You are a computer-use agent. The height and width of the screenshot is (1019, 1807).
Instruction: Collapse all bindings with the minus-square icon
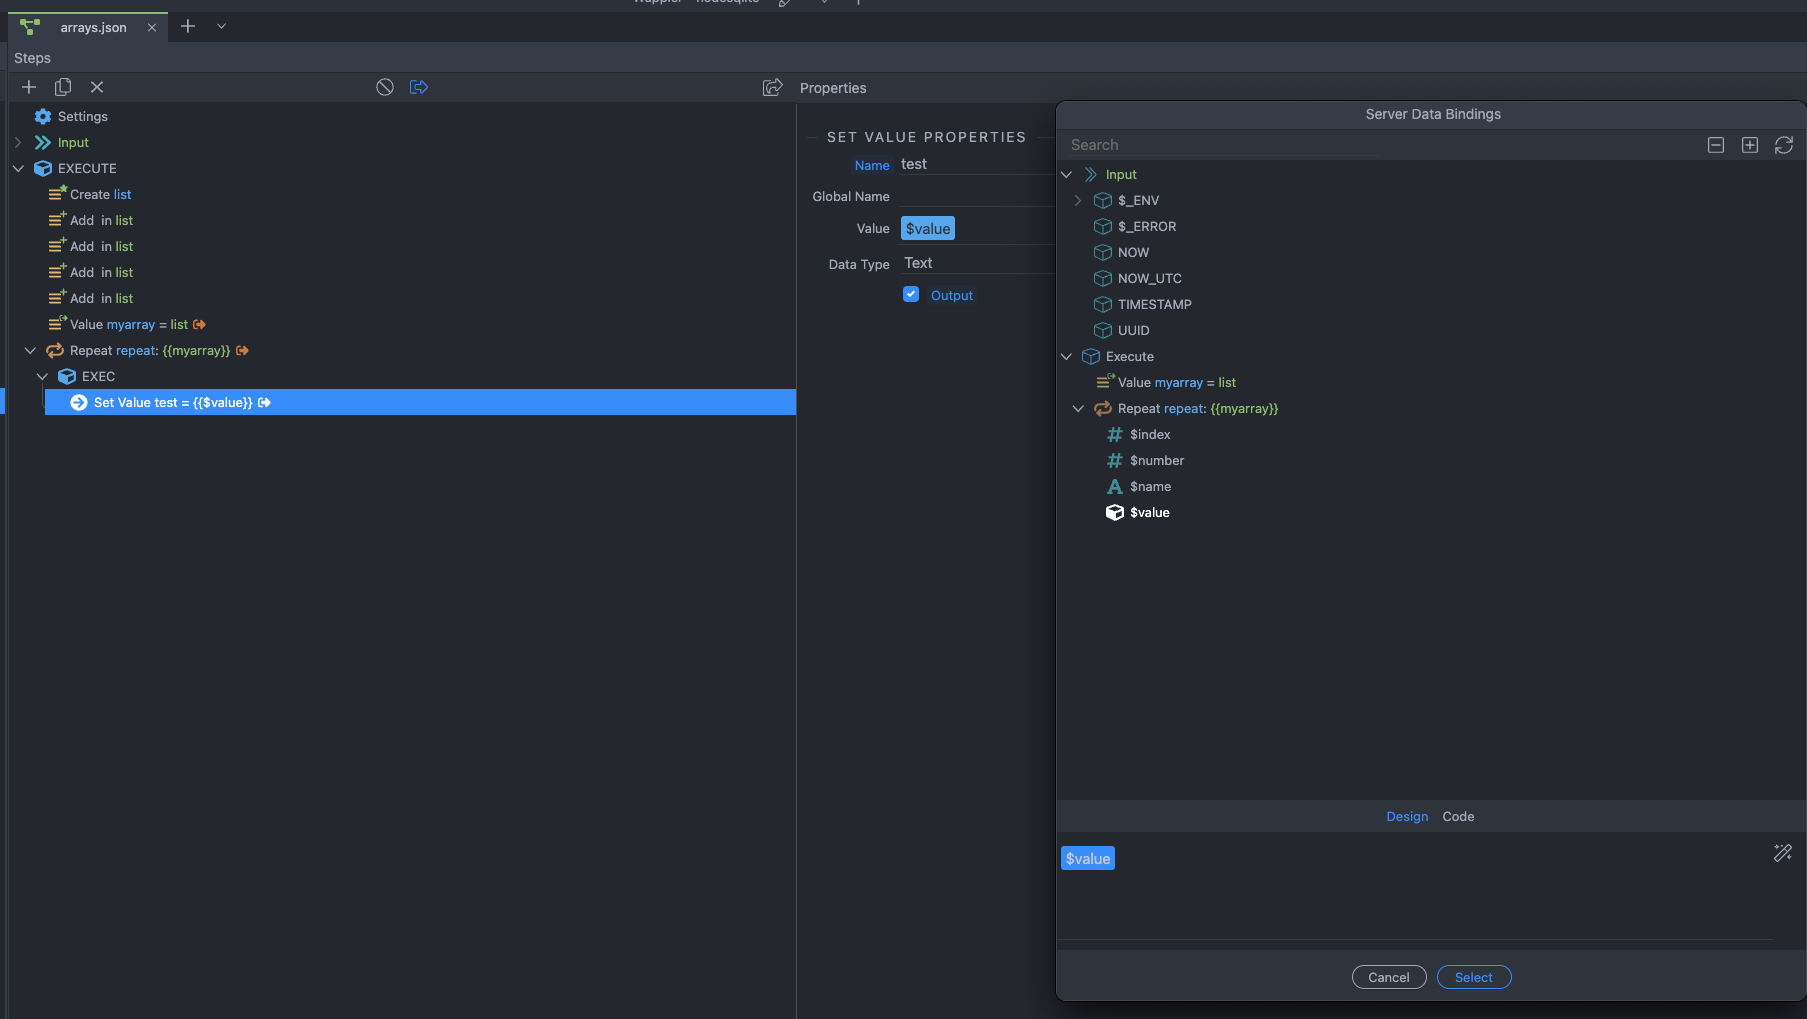coord(1715,145)
